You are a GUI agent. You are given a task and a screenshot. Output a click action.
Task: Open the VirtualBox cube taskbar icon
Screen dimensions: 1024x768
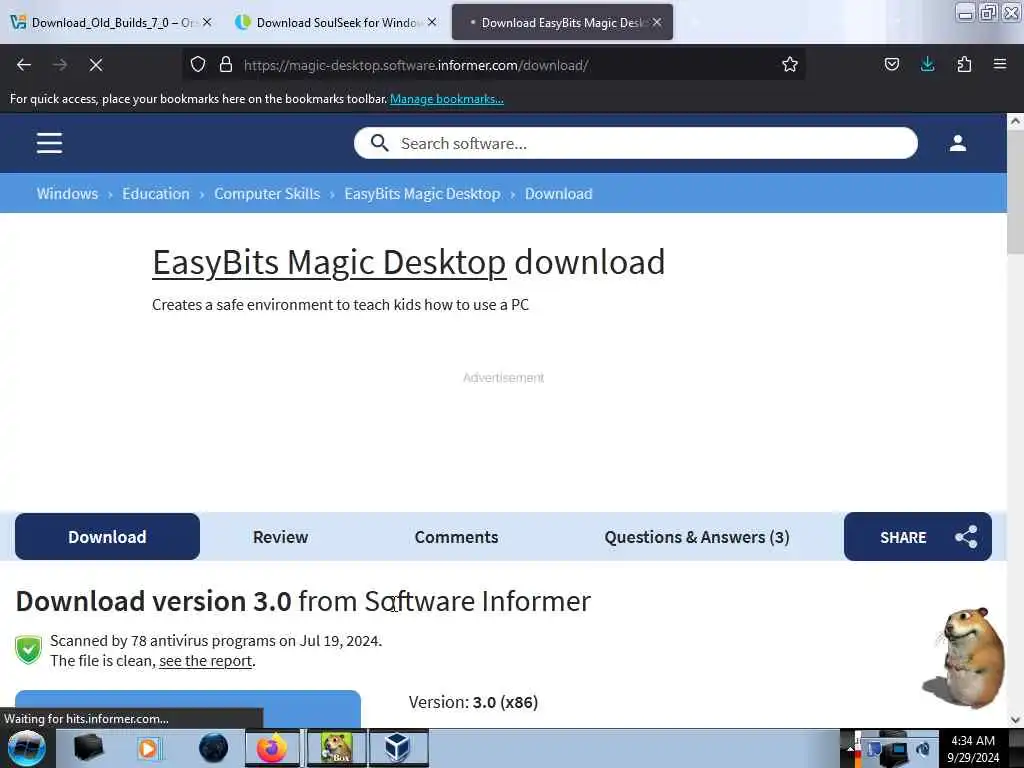pos(398,748)
